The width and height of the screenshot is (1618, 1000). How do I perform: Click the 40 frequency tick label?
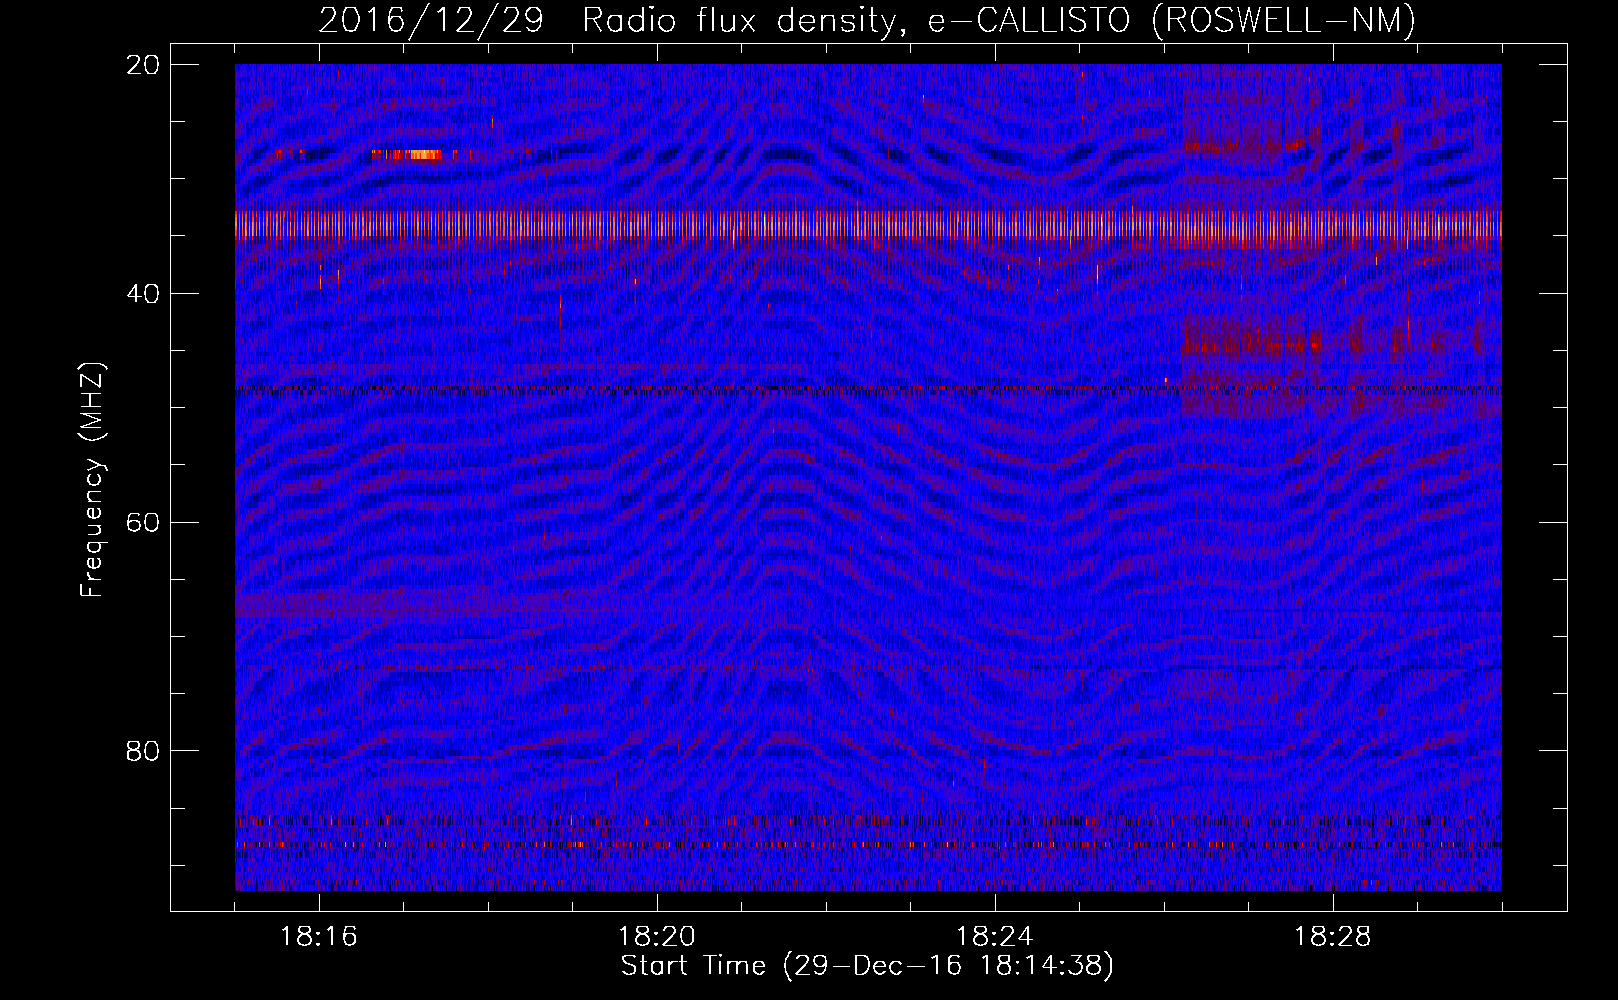click(x=144, y=294)
